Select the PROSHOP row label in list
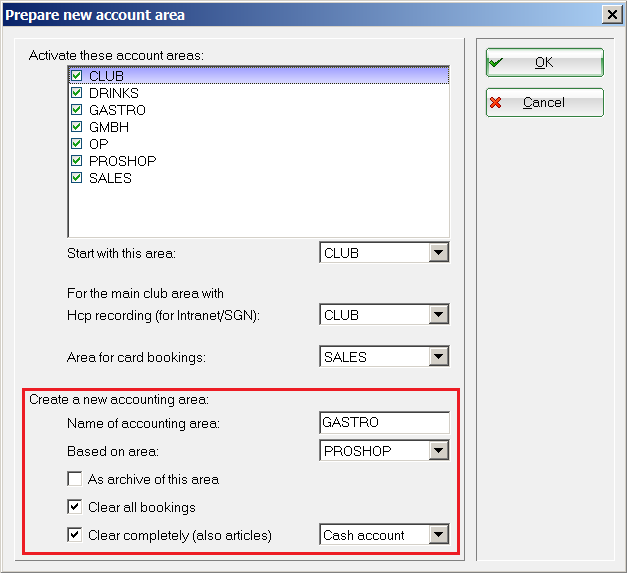Viewport: 627px width, 573px height. coord(122,161)
